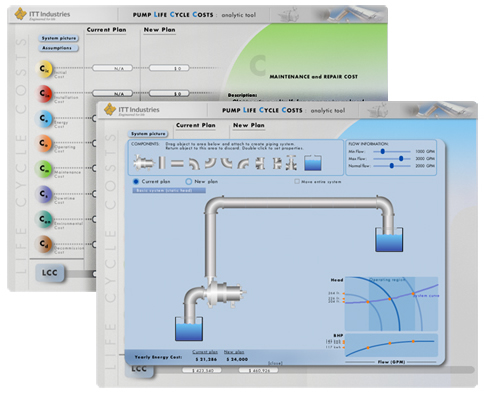Viewport: 484px width, 394px height.
Task: Click the red Installation Cost sphere icon
Action: [44, 94]
